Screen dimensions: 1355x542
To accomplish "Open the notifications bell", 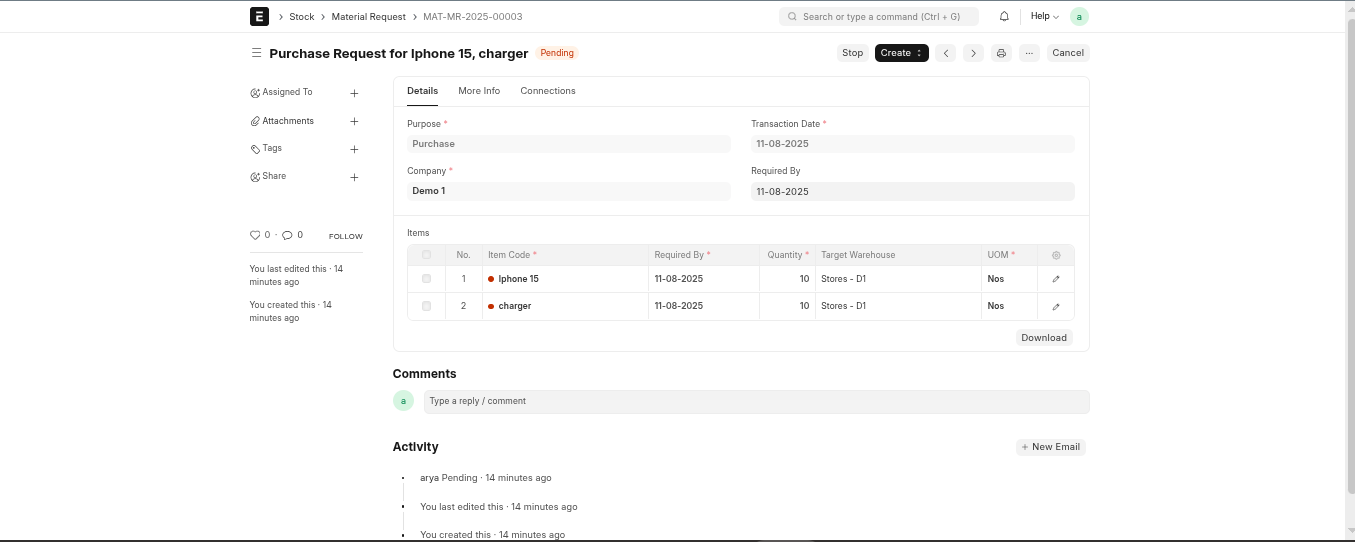I will pos(1004,16).
